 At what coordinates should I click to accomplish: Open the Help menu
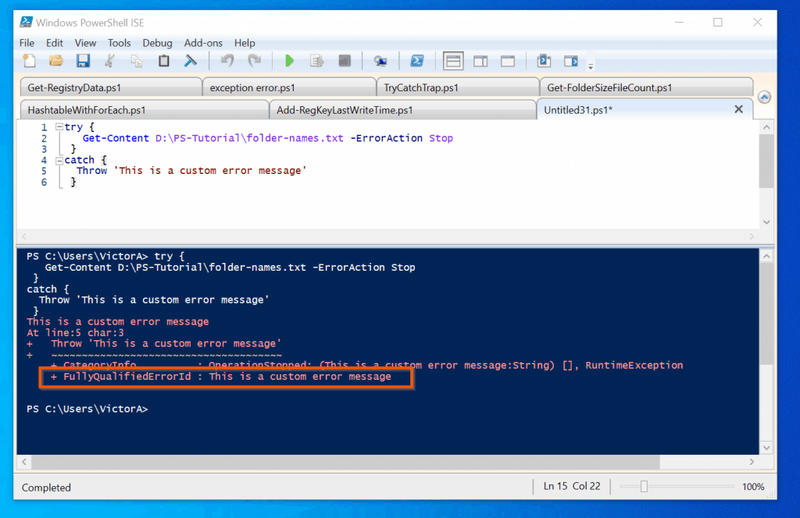(244, 43)
